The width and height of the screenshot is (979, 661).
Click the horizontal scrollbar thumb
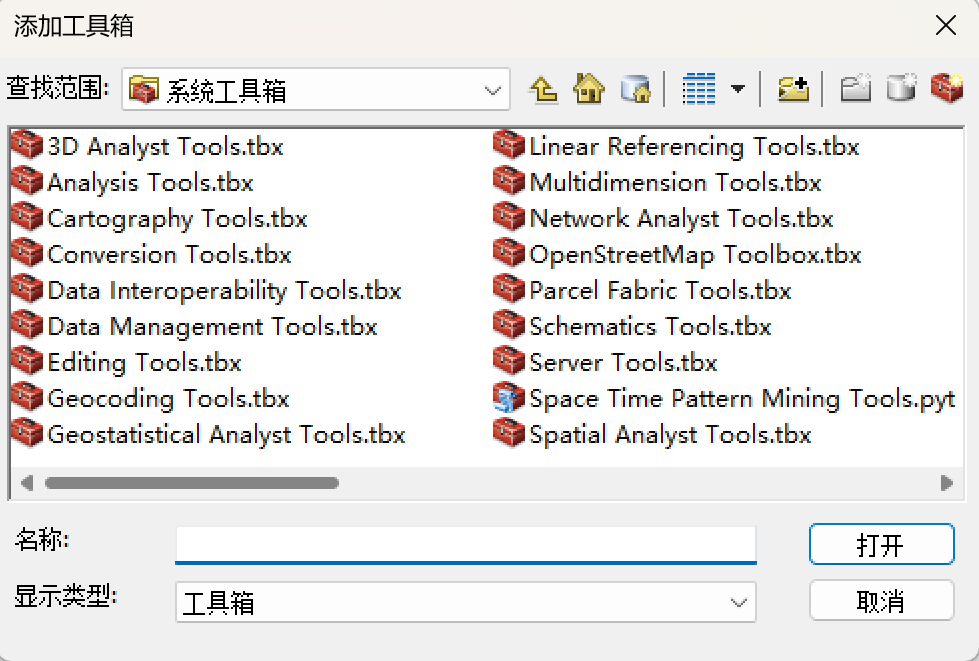[x=192, y=483]
